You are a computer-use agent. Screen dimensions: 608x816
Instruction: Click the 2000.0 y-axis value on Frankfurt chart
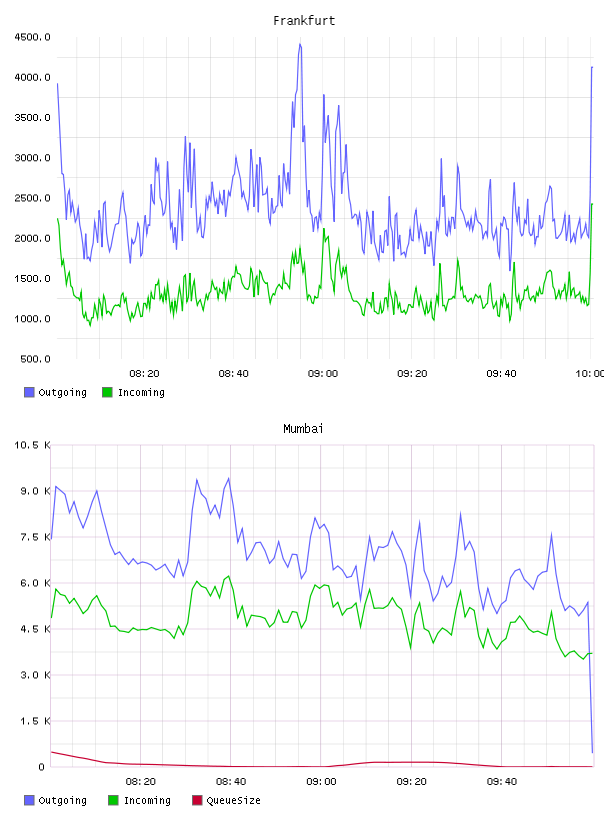pos(32,238)
